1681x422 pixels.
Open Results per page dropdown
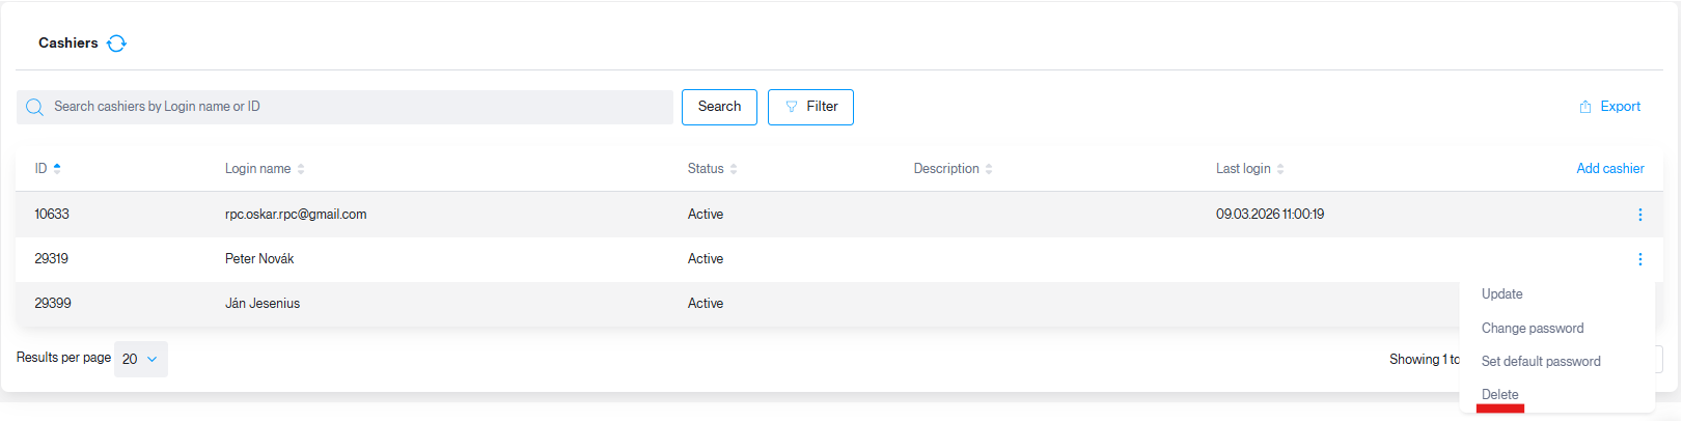[x=141, y=359]
